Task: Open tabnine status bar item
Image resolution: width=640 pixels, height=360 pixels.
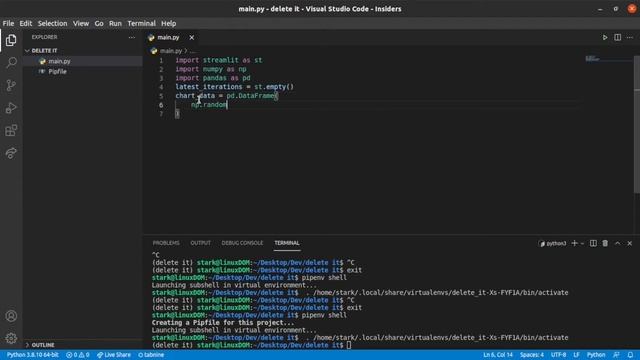Action: [151, 355]
